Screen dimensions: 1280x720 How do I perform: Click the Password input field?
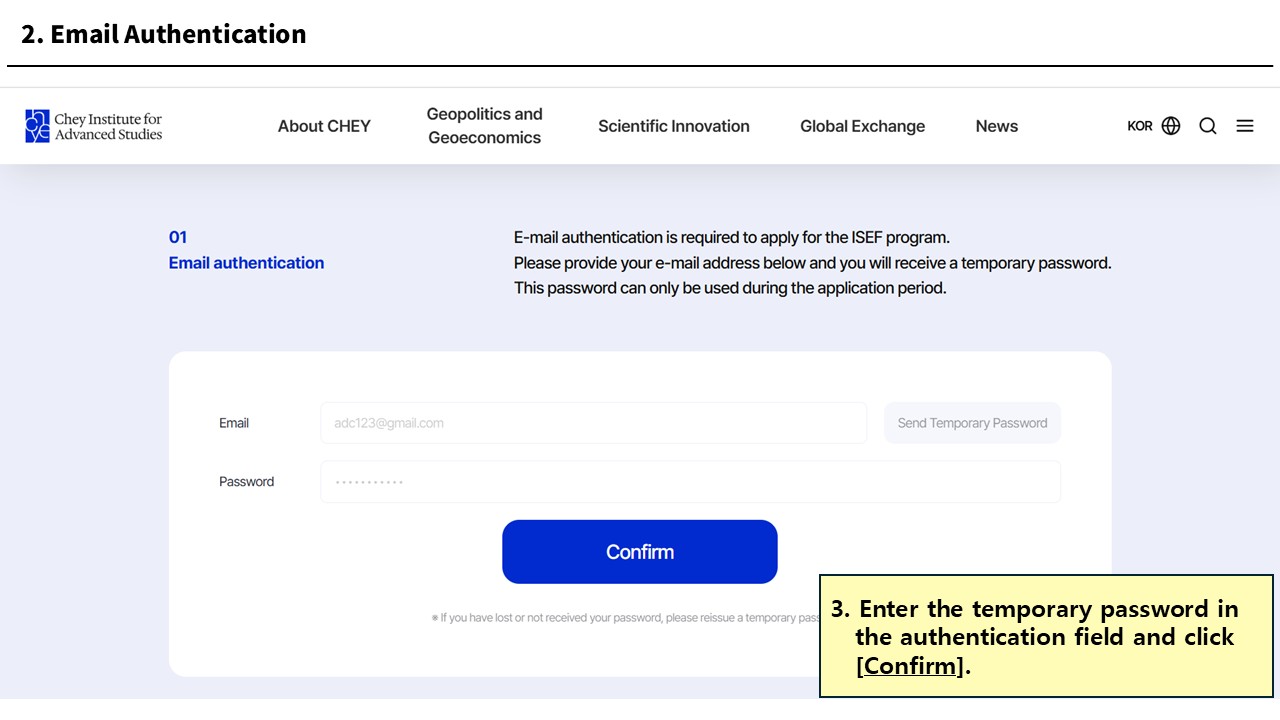tap(690, 482)
